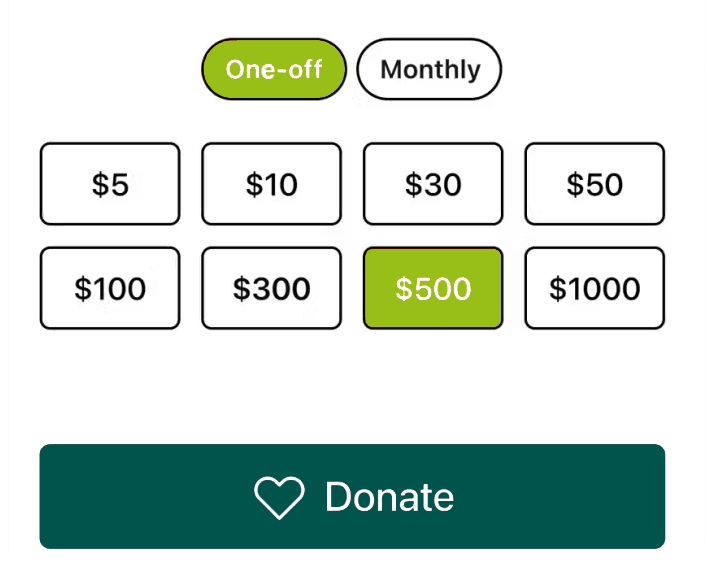Set donation to smallest amount $5
The height and width of the screenshot is (588, 706).
(110, 184)
